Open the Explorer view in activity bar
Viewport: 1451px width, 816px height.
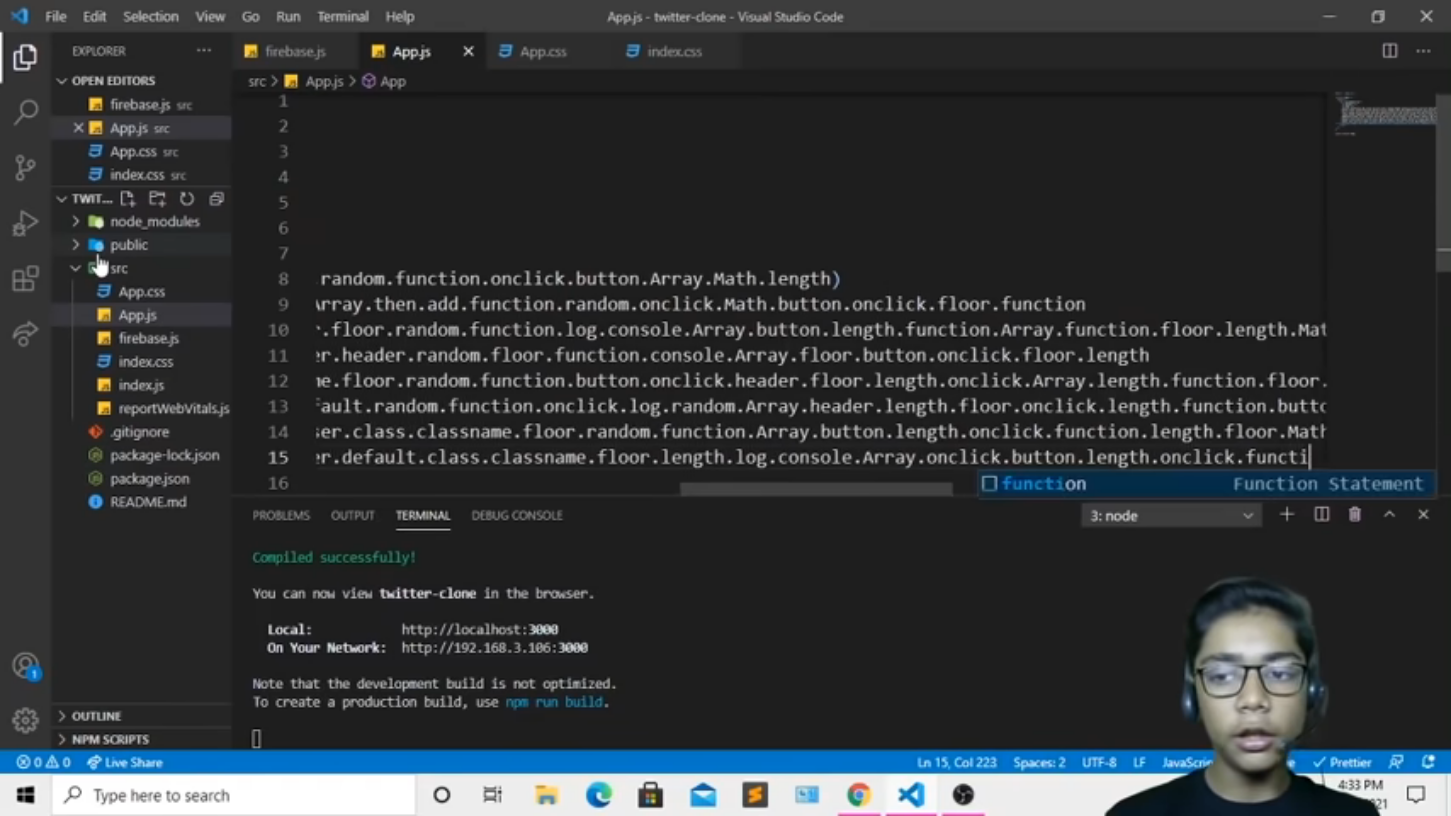click(25, 57)
